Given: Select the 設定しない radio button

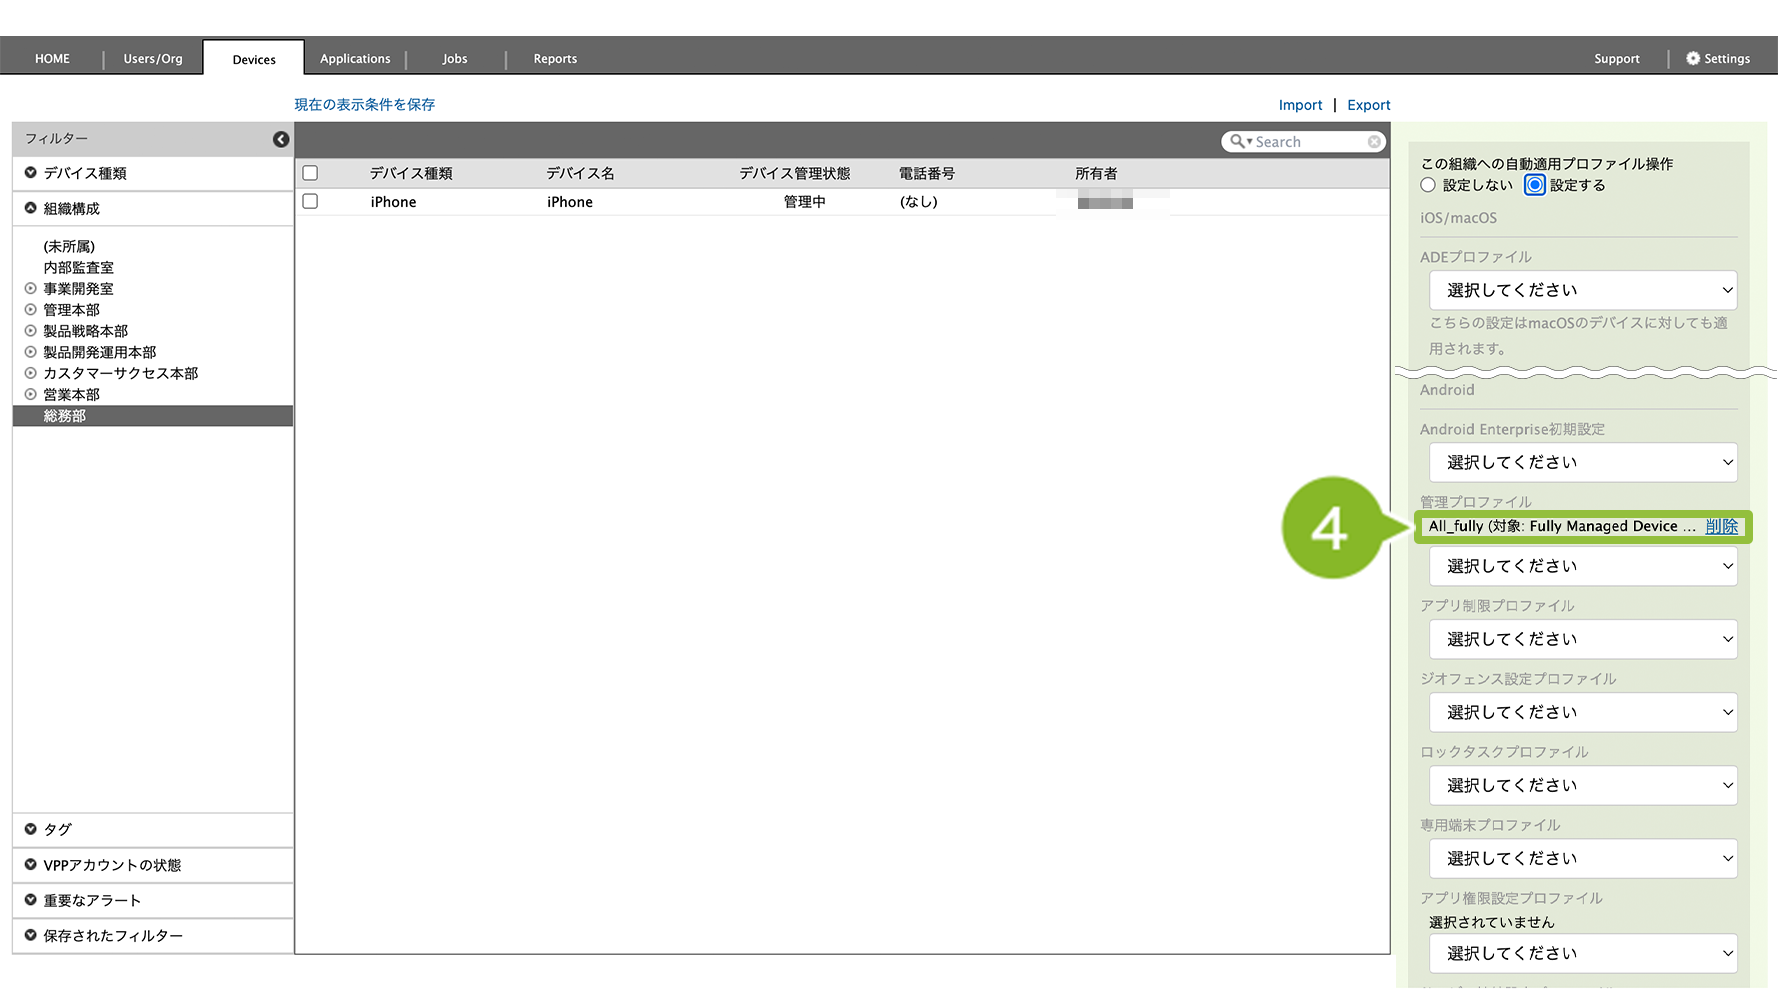Looking at the screenshot, I should [1428, 185].
